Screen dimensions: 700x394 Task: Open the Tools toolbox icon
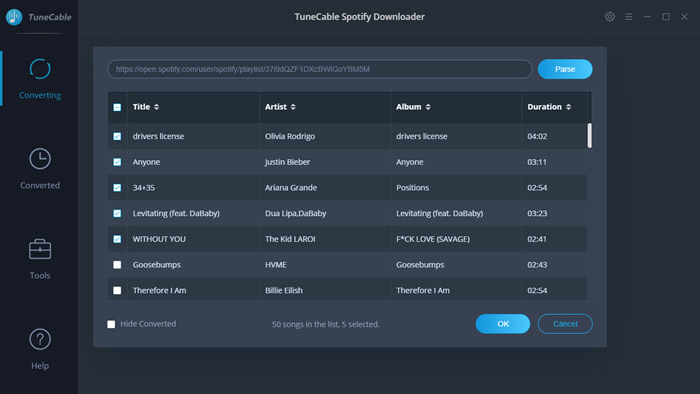point(40,249)
